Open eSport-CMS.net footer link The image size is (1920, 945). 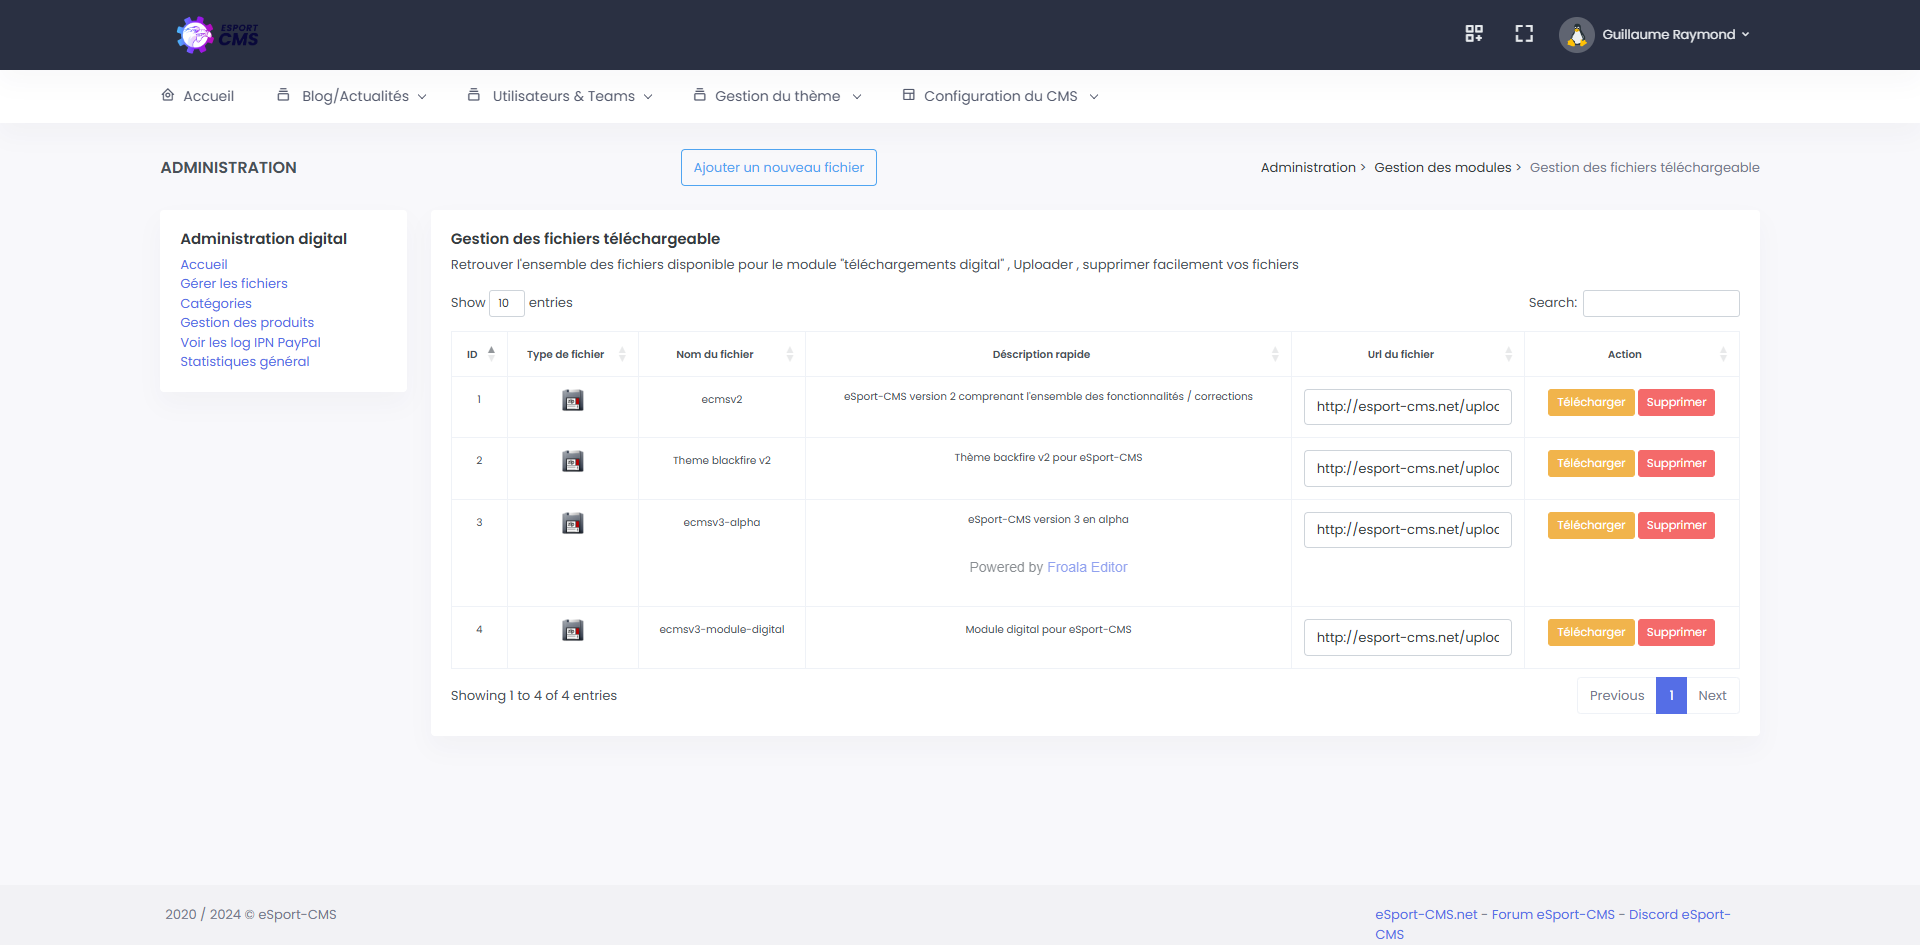[x=1426, y=915]
